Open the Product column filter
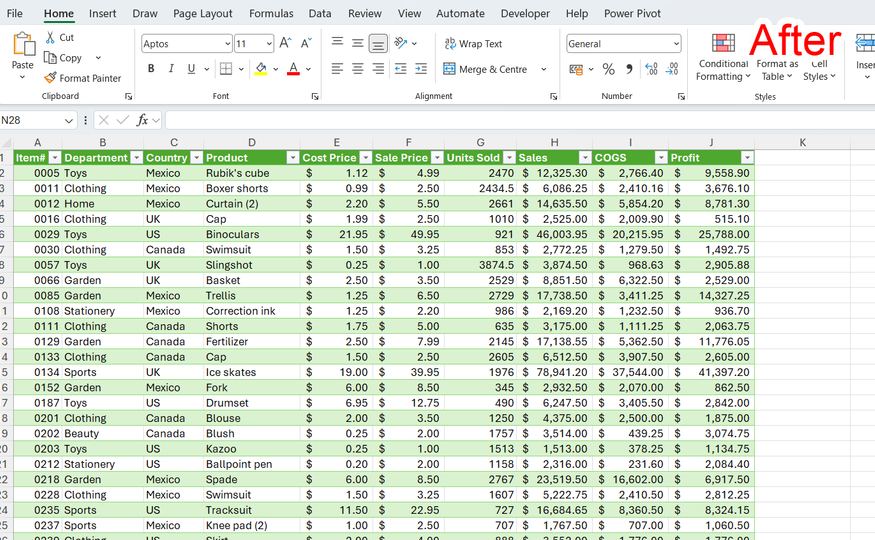 (x=292, y=158)
